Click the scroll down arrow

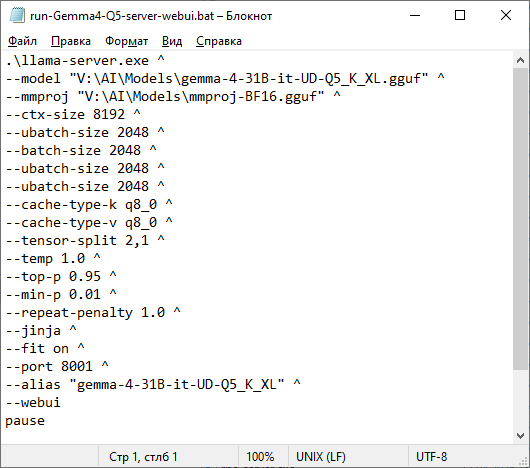520,436
